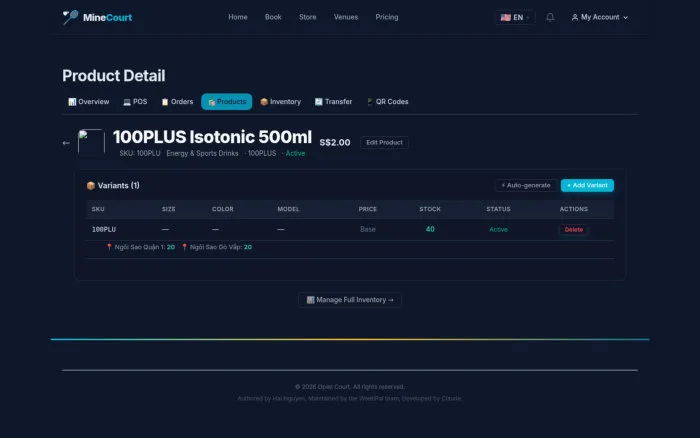700x438 pixels.
Task: Click the Base price cell
Action: click(x=367, y=229)
